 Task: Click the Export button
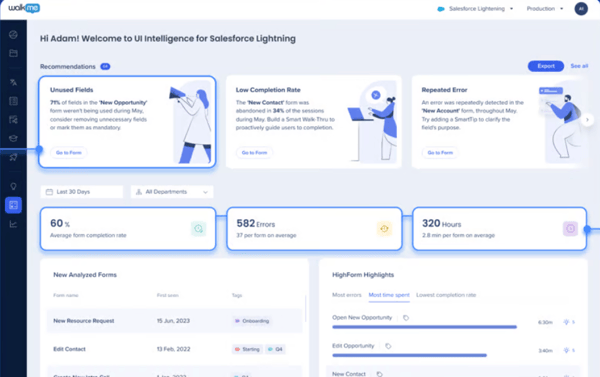click(546, 66)
